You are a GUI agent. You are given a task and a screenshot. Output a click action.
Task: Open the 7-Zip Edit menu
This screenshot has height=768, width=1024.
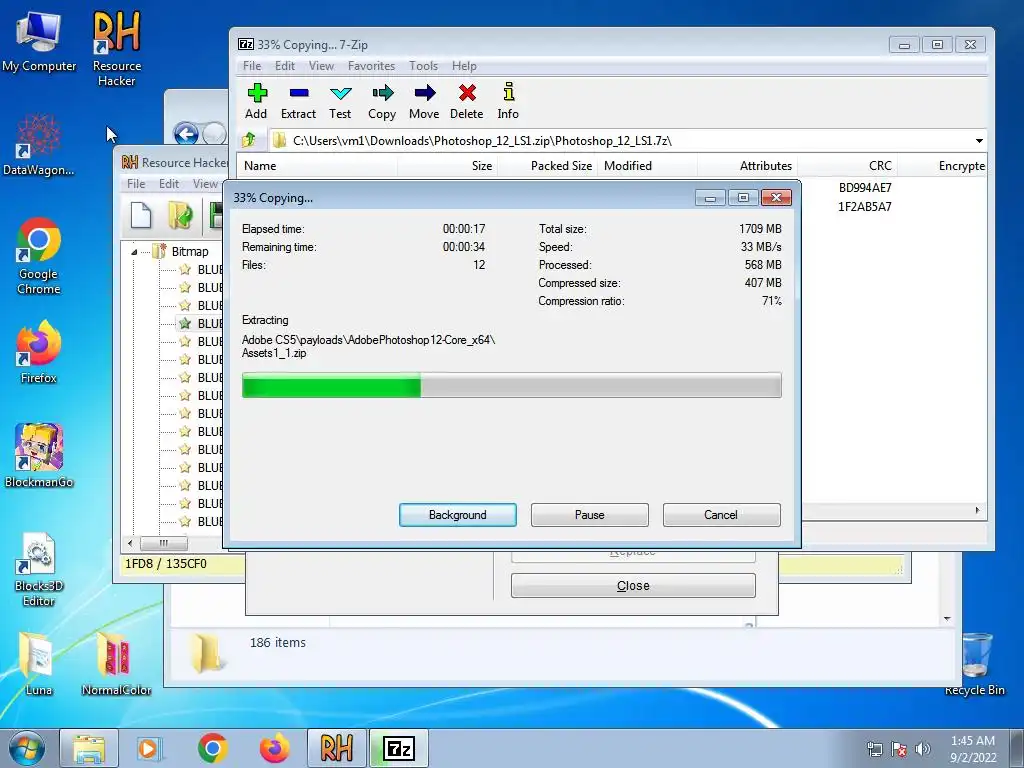(x=285, y=66)
